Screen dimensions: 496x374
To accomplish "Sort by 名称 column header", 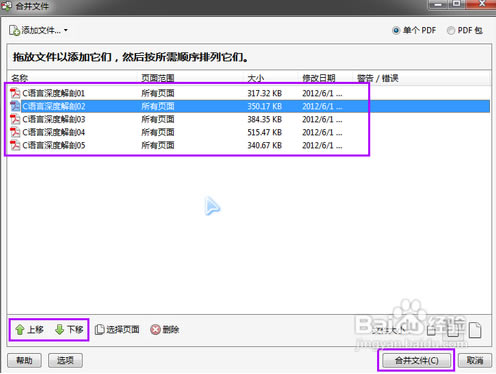I will pyautogui.click(x=19, y=78).
